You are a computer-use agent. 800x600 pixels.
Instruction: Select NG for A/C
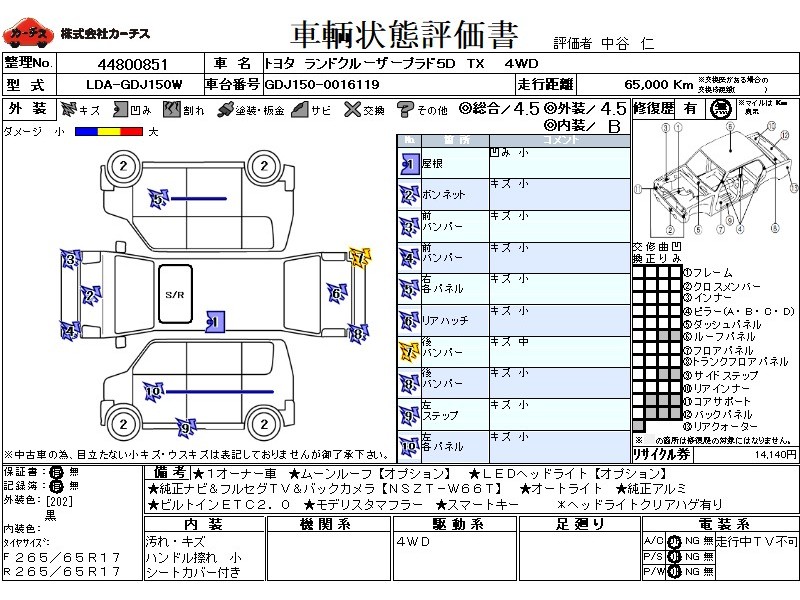pos(692,541)
